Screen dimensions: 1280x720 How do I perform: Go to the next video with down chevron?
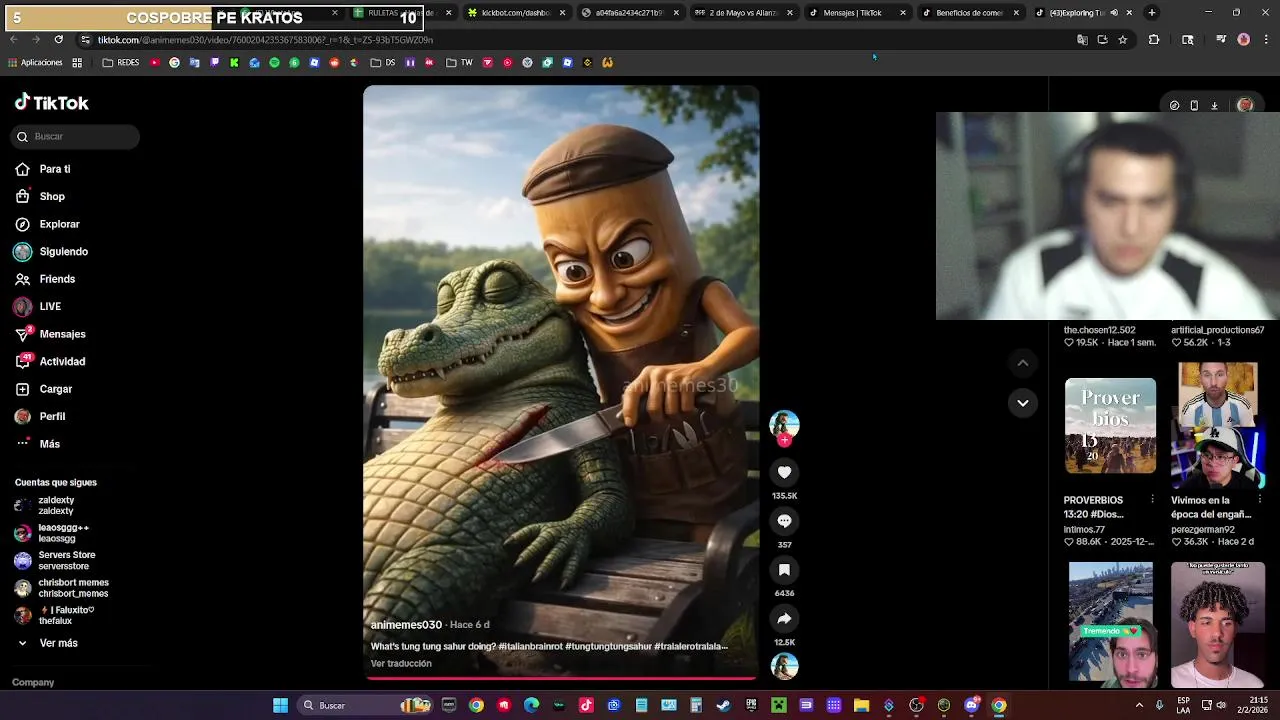point(1022,403)
